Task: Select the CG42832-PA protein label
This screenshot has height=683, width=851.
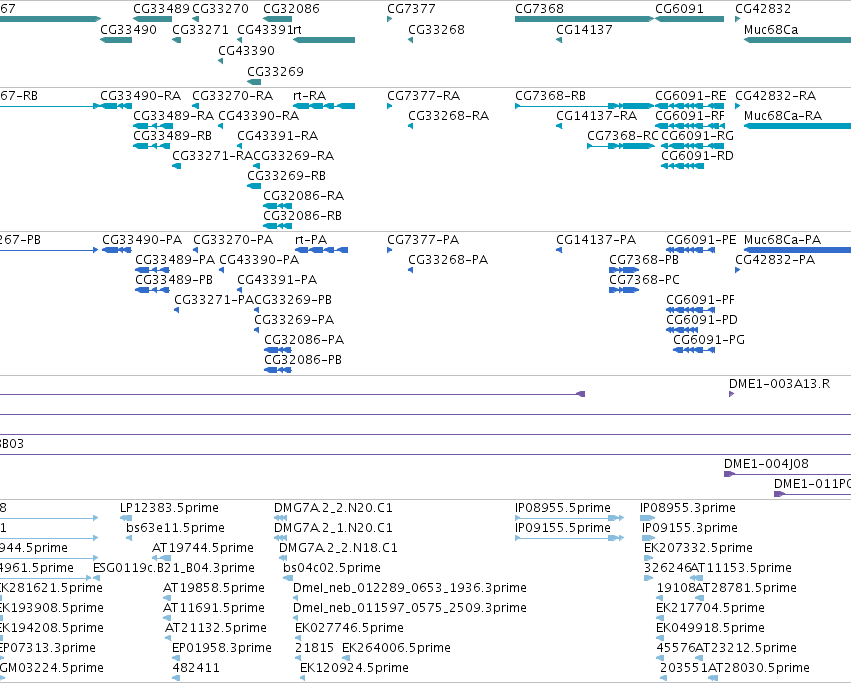Action: [775, 260]
